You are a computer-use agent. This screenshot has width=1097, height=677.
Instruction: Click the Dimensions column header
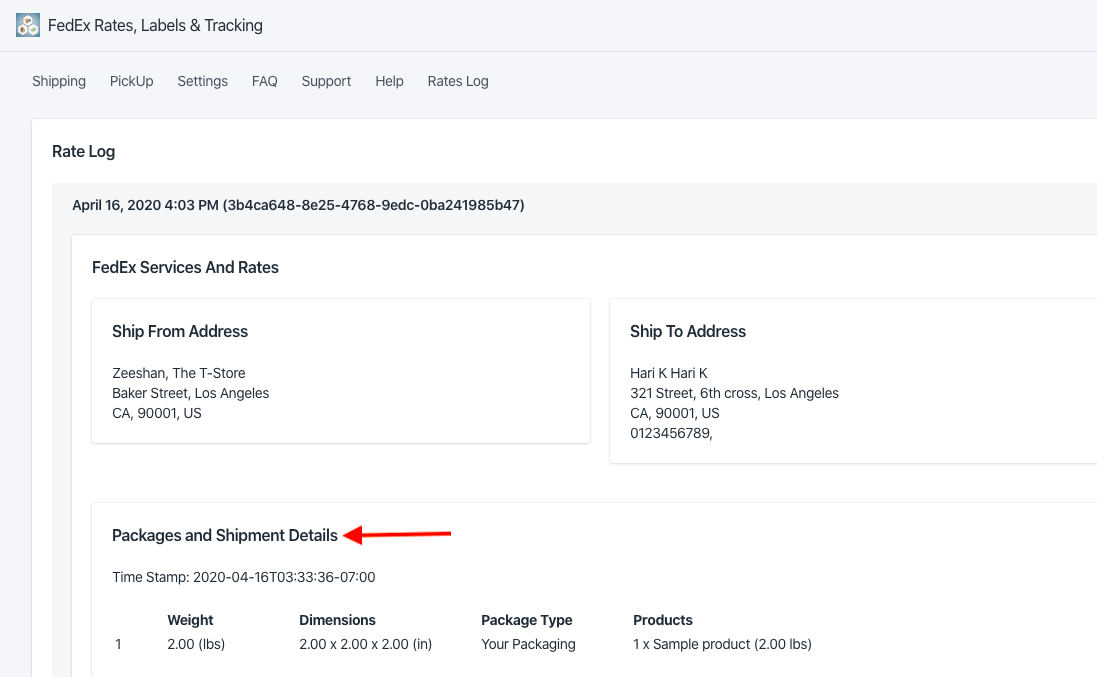point(337,620)
